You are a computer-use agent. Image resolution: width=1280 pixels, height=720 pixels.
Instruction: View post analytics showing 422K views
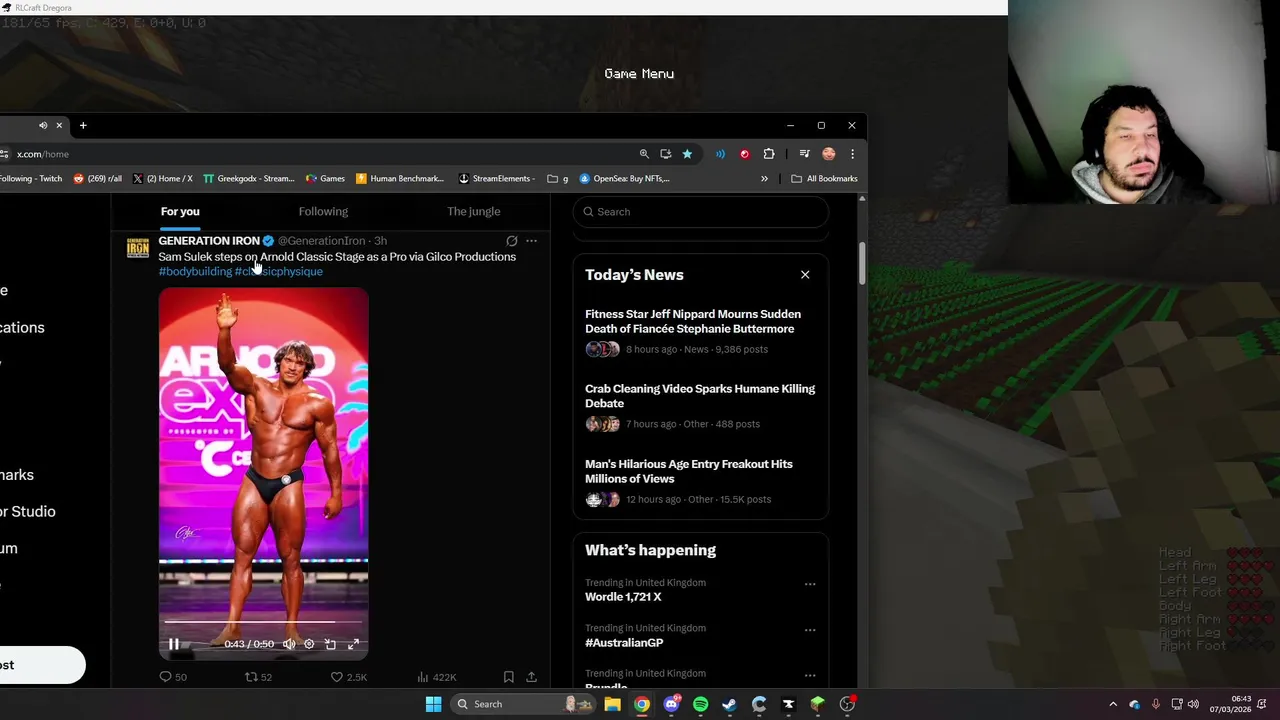(x=436, y=677)
